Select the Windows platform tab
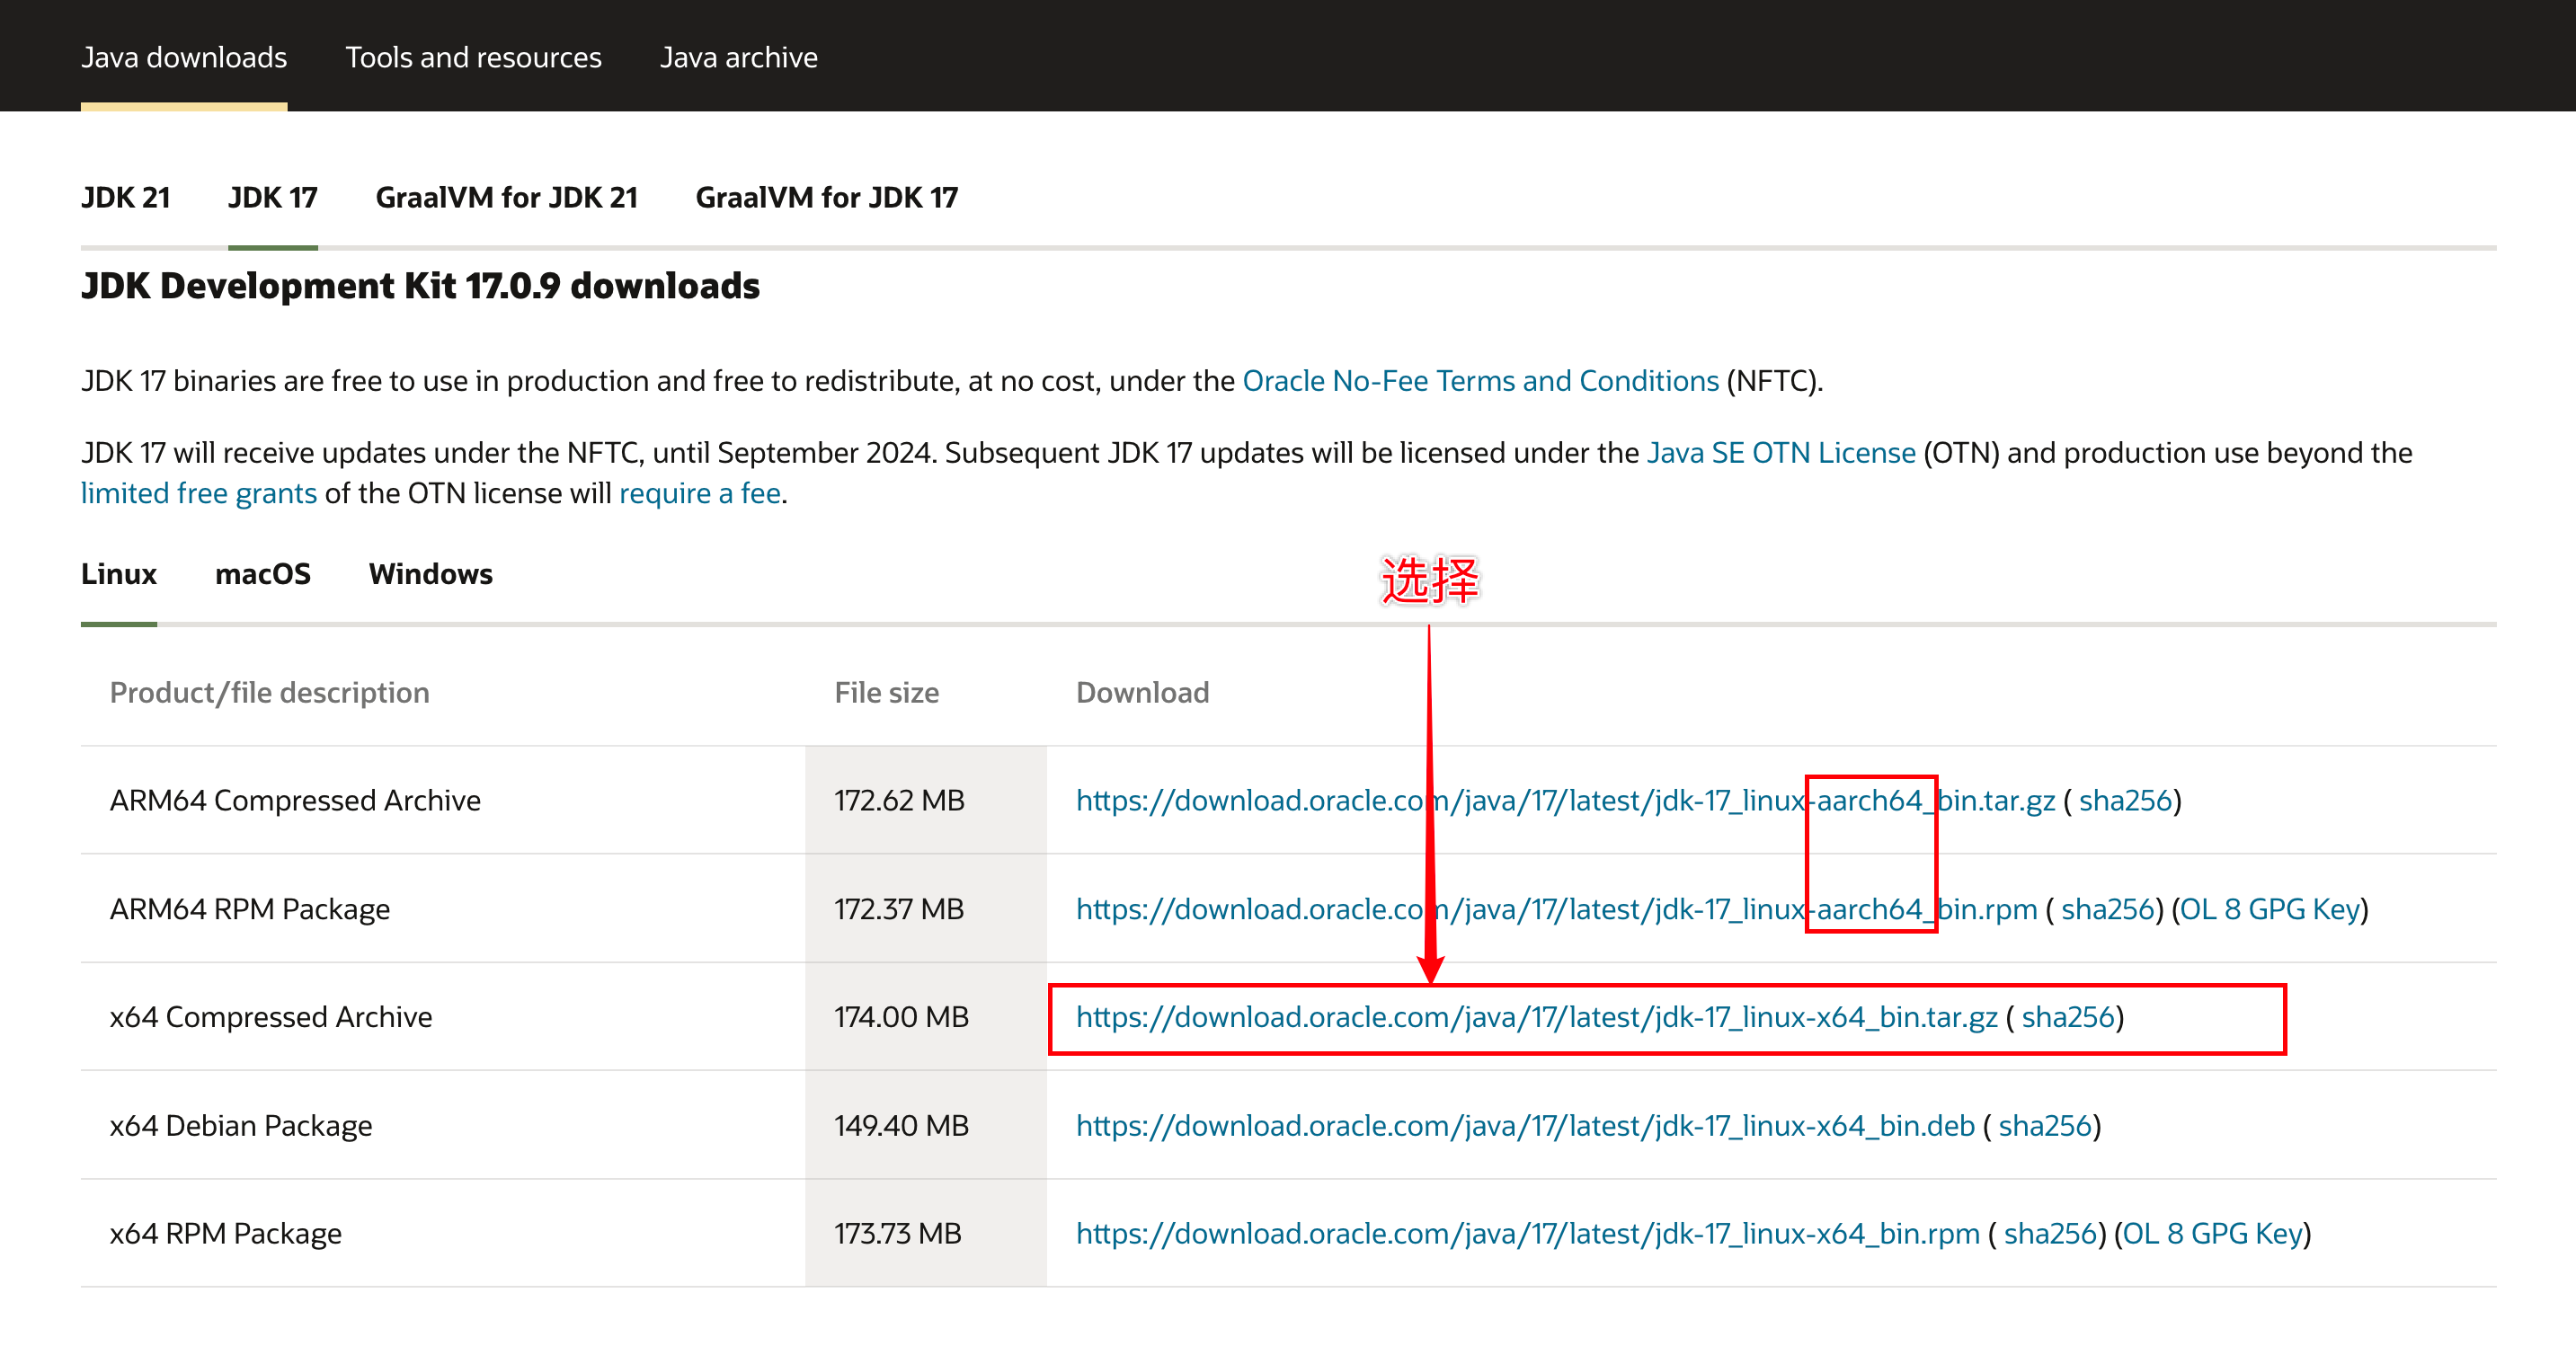 click(x=430, y=574)
